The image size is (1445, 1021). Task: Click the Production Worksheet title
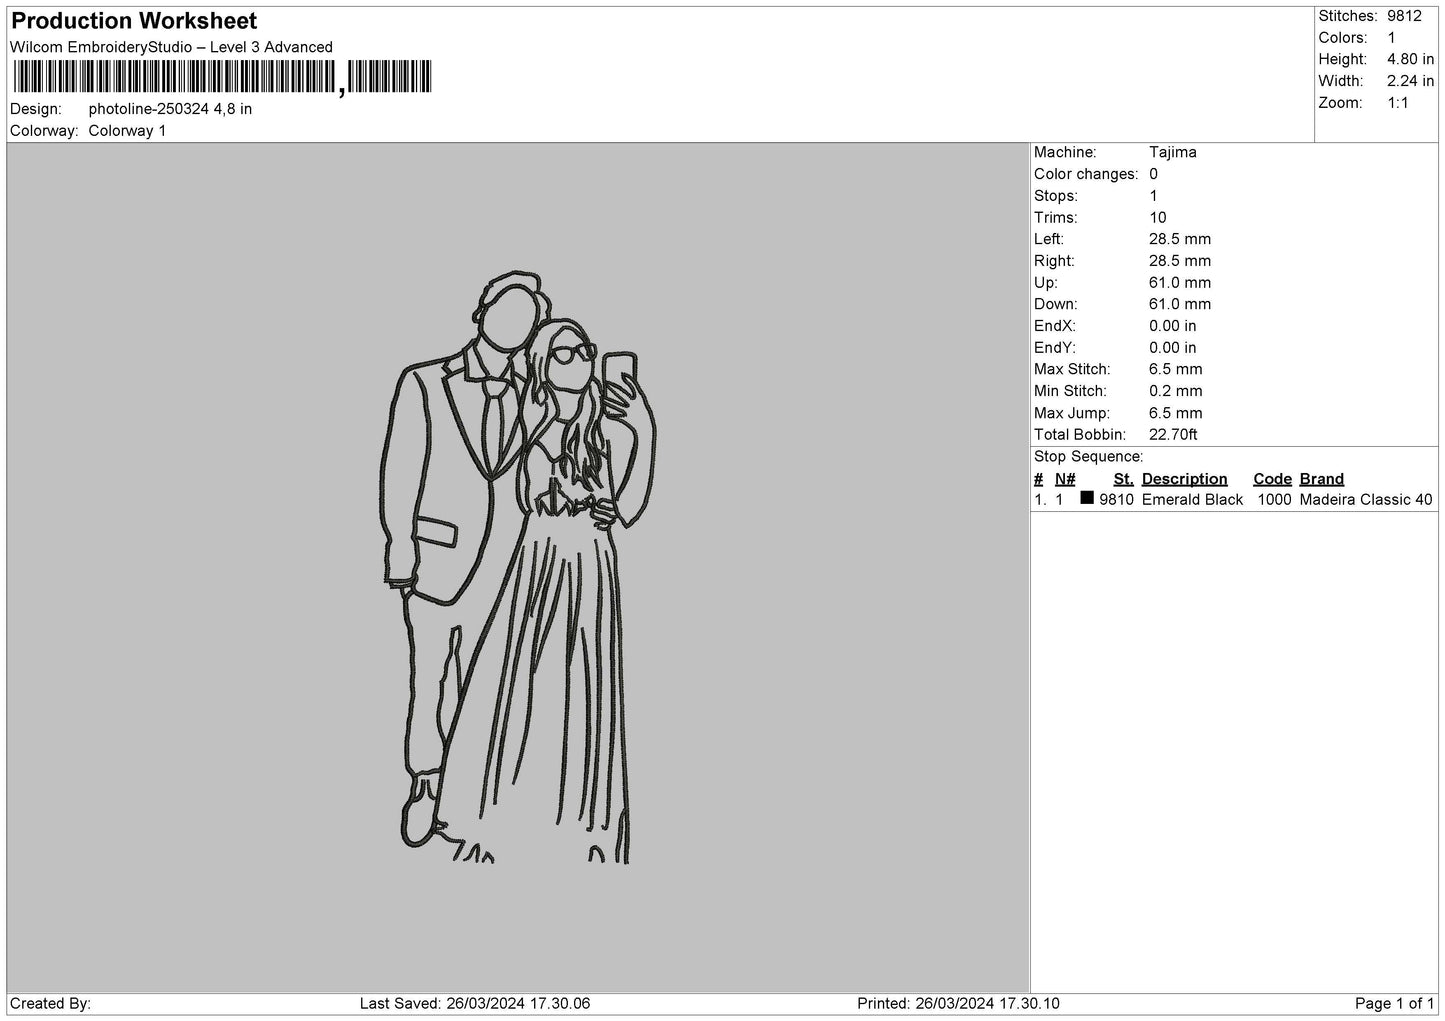pos(134,21)
